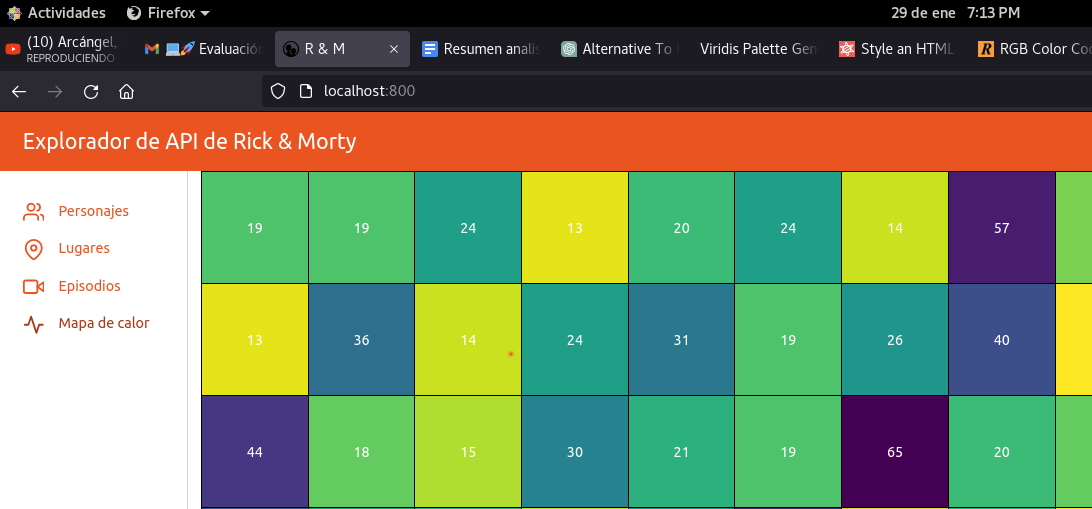The image size is (1092, 509).
Task: Open the Actividades overview
Action: click(x=56, y=13)
